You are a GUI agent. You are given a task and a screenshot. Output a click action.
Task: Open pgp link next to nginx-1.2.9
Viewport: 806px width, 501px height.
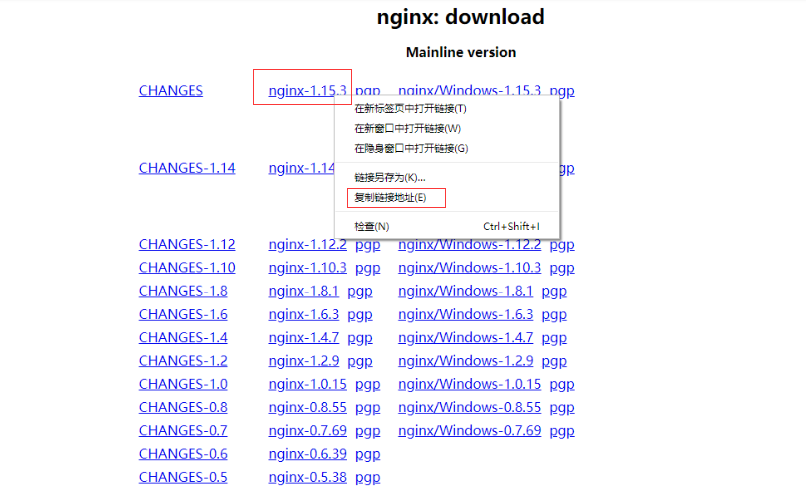tap(360, 362)
